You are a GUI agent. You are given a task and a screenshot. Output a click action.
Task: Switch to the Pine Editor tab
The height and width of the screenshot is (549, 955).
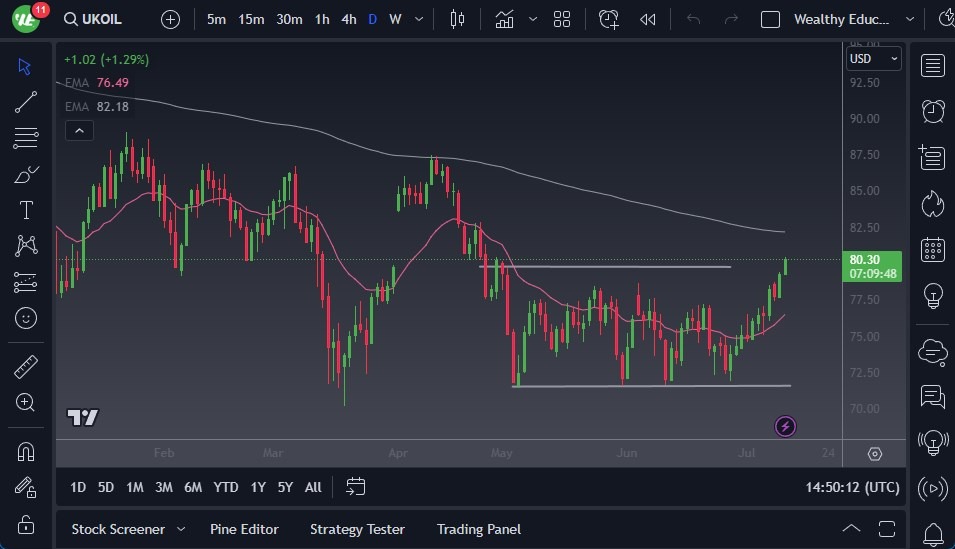pyautogui.click(x=244, y=529)
